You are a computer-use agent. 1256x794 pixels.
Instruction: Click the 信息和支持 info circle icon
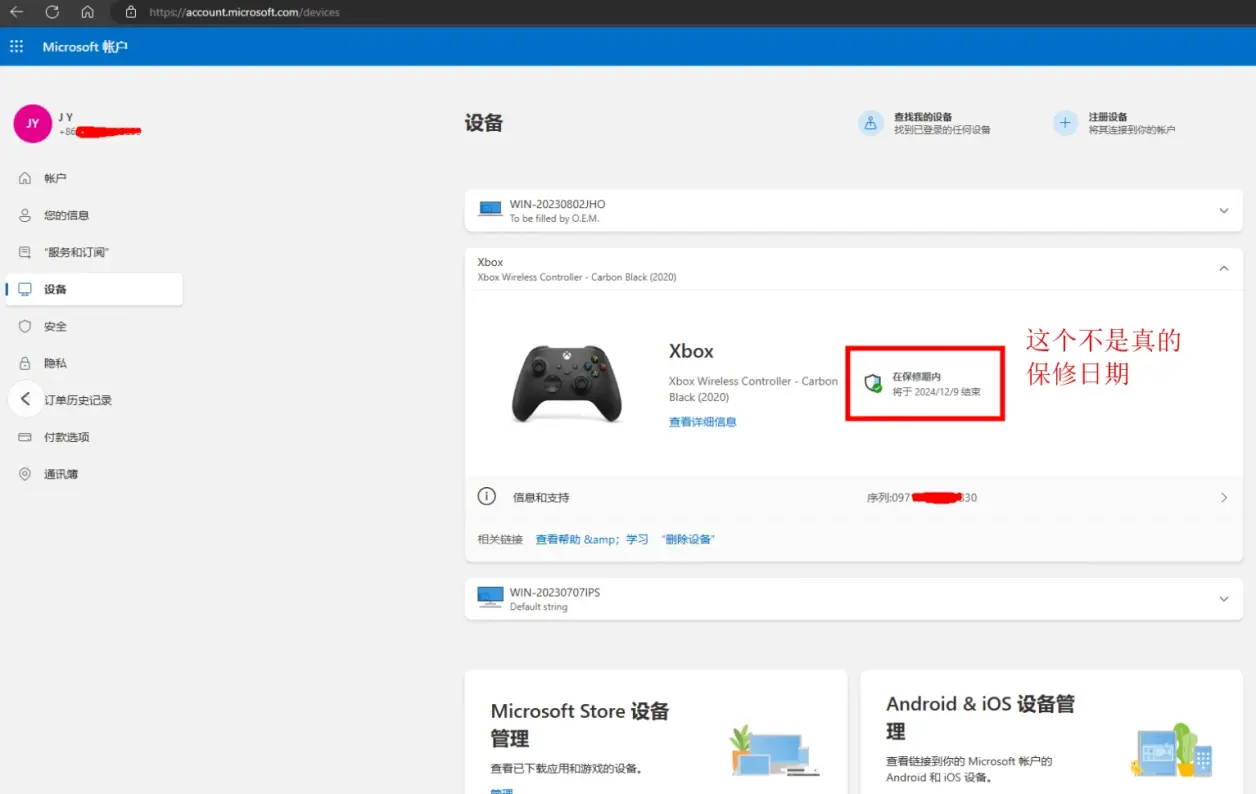pyautogui.click(x=487, y=496)
